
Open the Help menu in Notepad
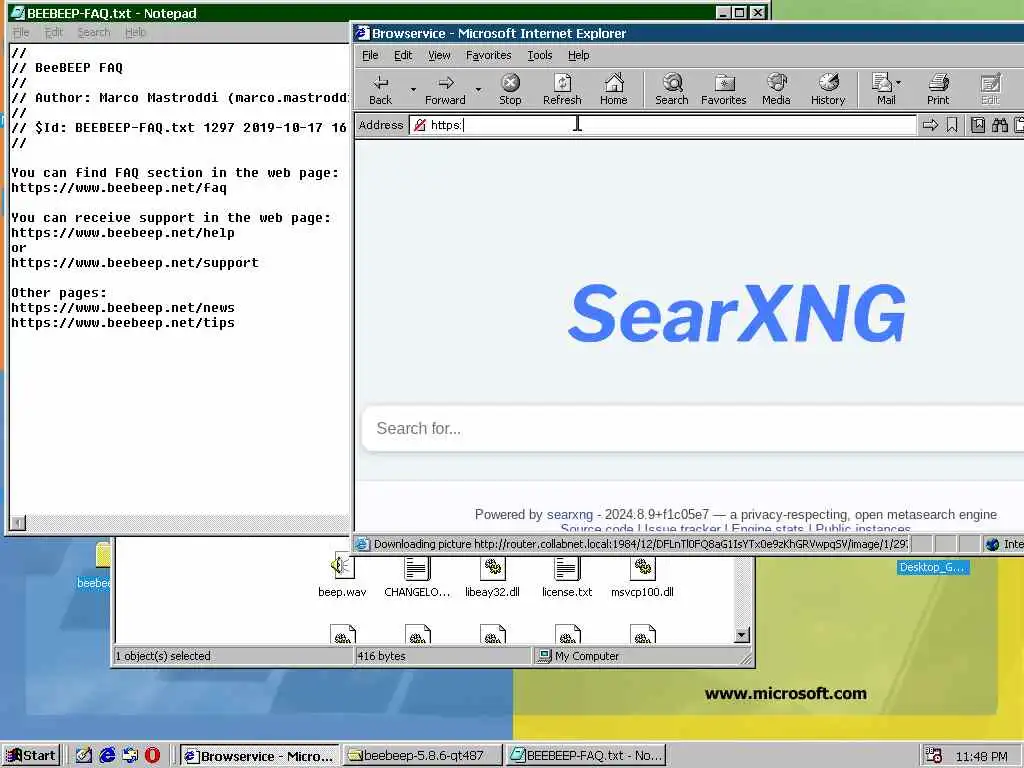coord(135,32)
